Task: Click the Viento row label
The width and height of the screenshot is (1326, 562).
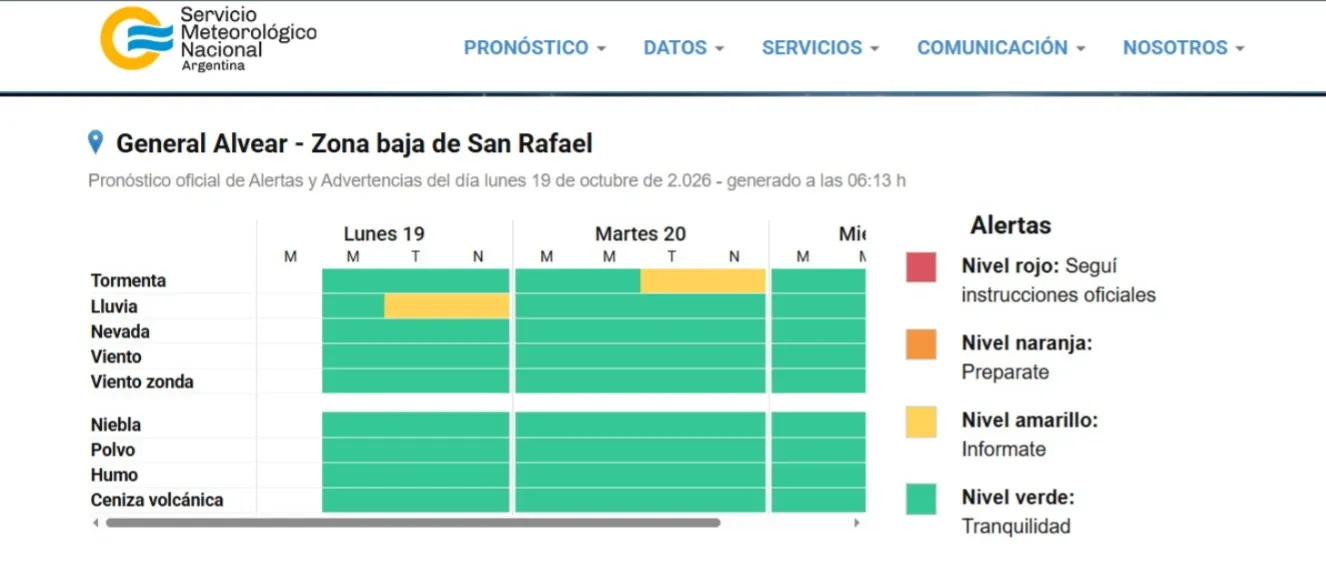Action: [116, 356]
